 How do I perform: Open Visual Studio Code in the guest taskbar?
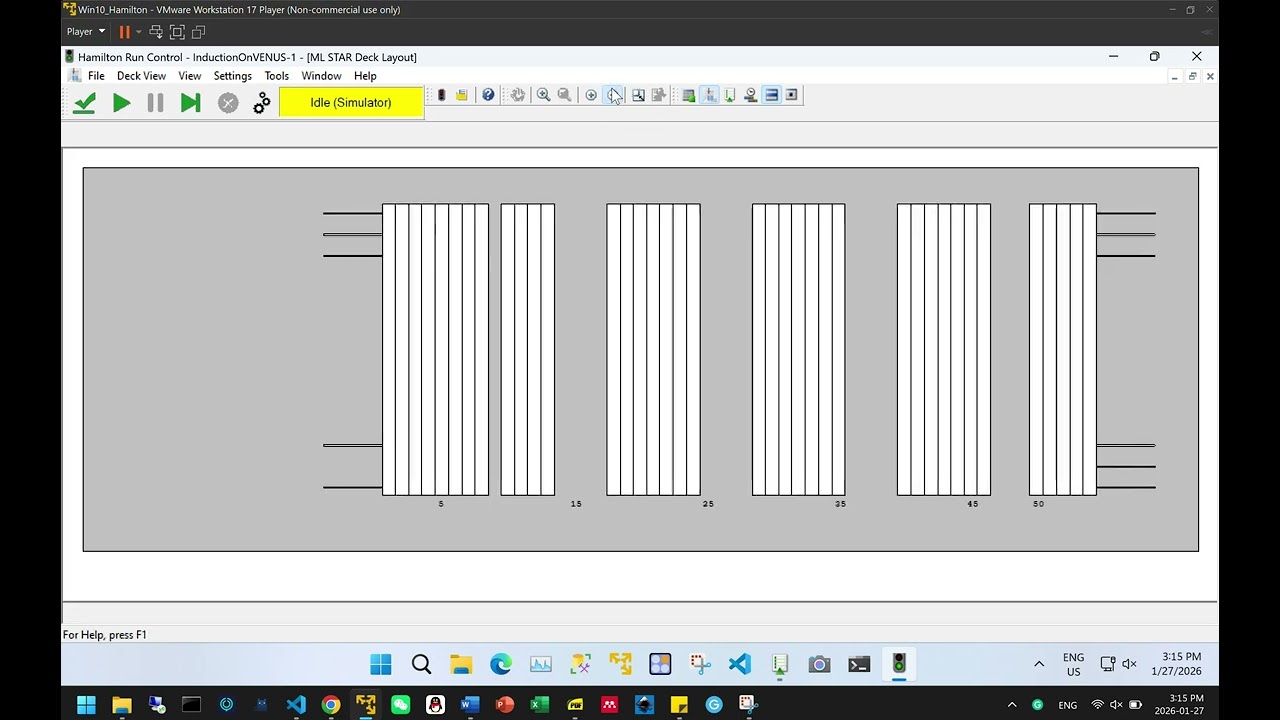tap(739, 664)
